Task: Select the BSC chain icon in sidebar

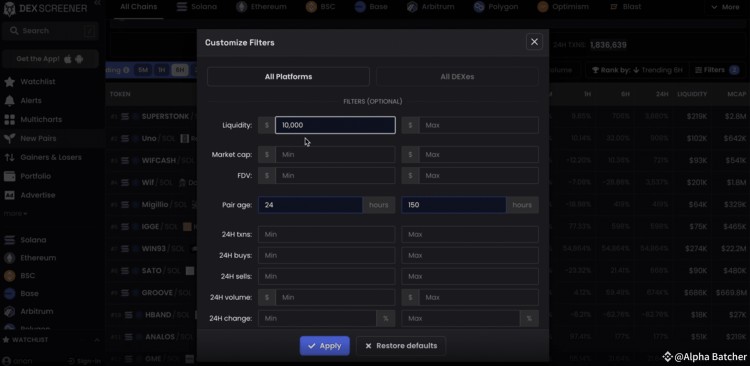Action: point(10,276)
